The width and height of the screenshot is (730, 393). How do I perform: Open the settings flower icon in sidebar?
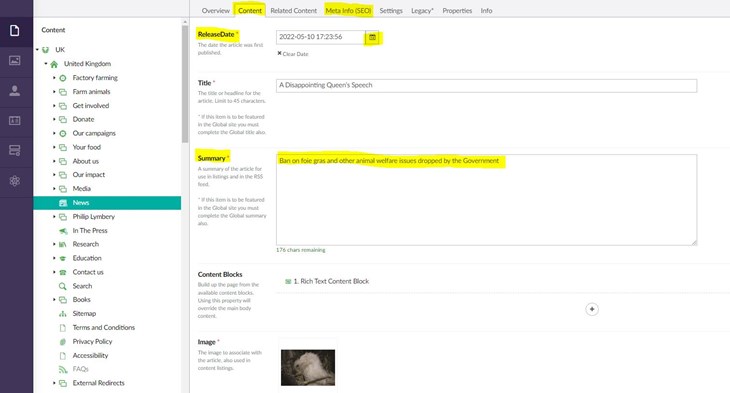click(x=15, y=181)
